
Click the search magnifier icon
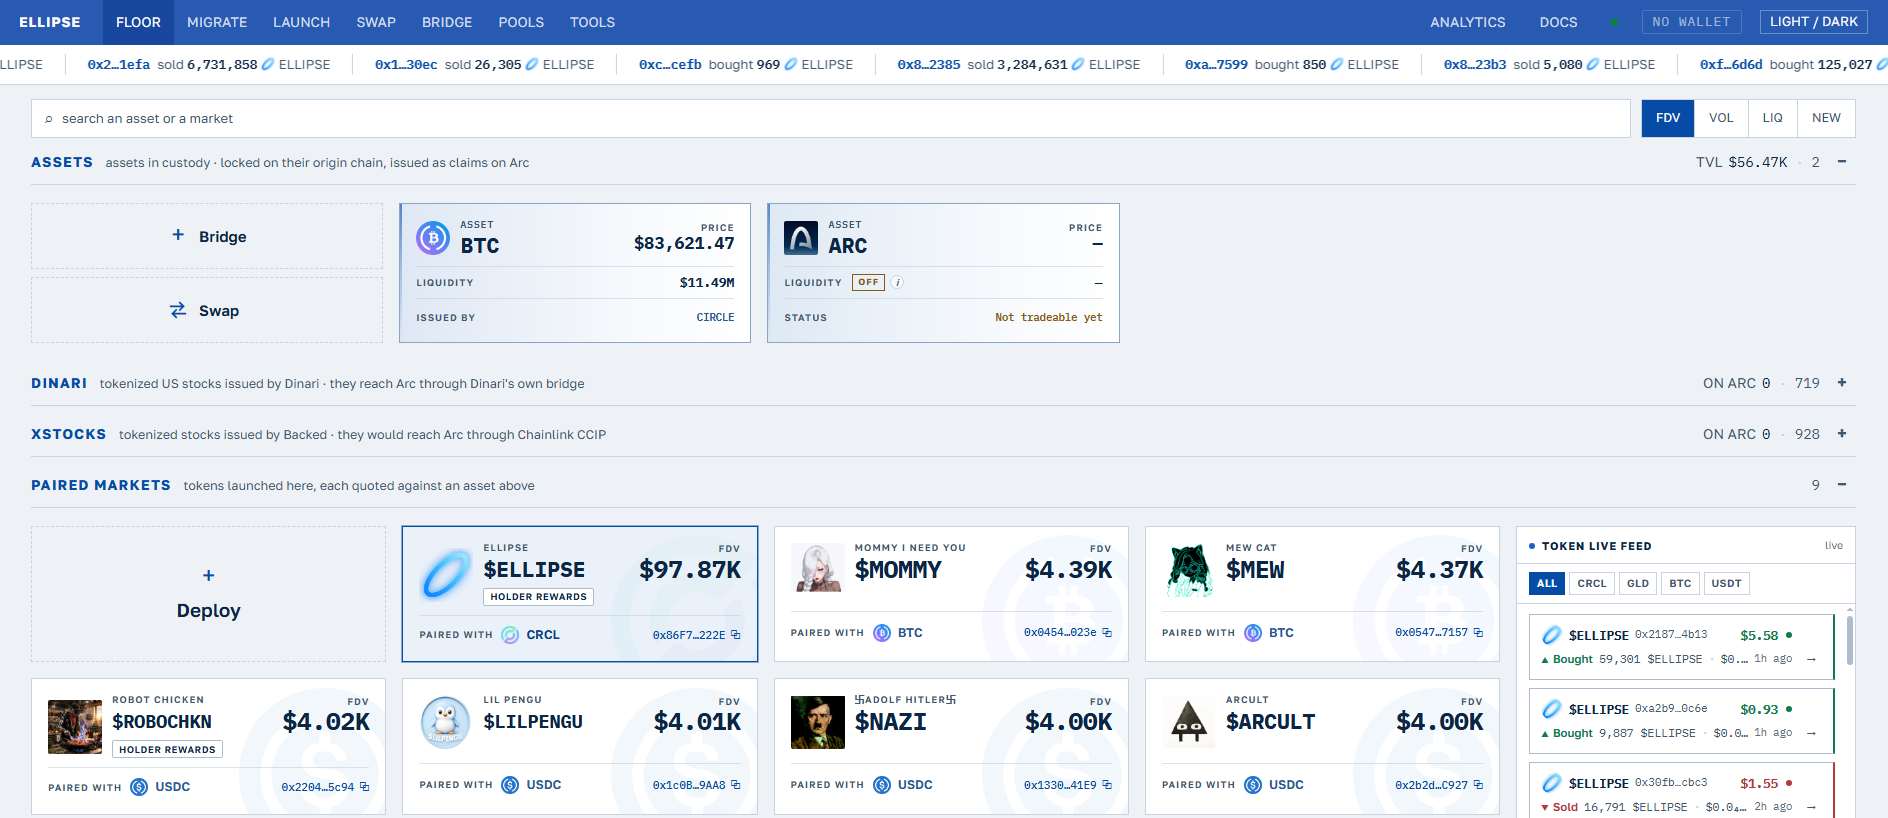[x=48, y=119]
